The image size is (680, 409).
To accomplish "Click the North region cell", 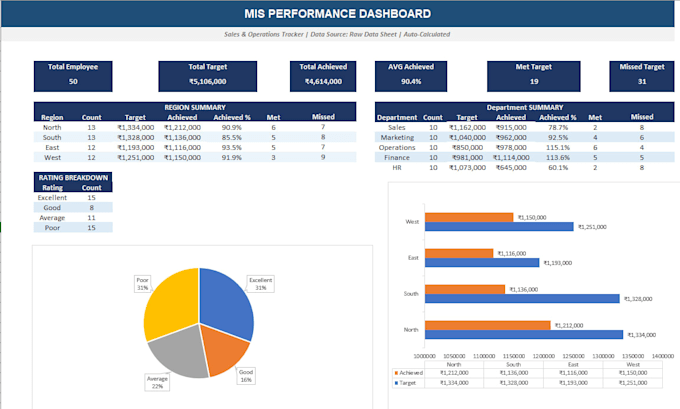I will point(52,128).
